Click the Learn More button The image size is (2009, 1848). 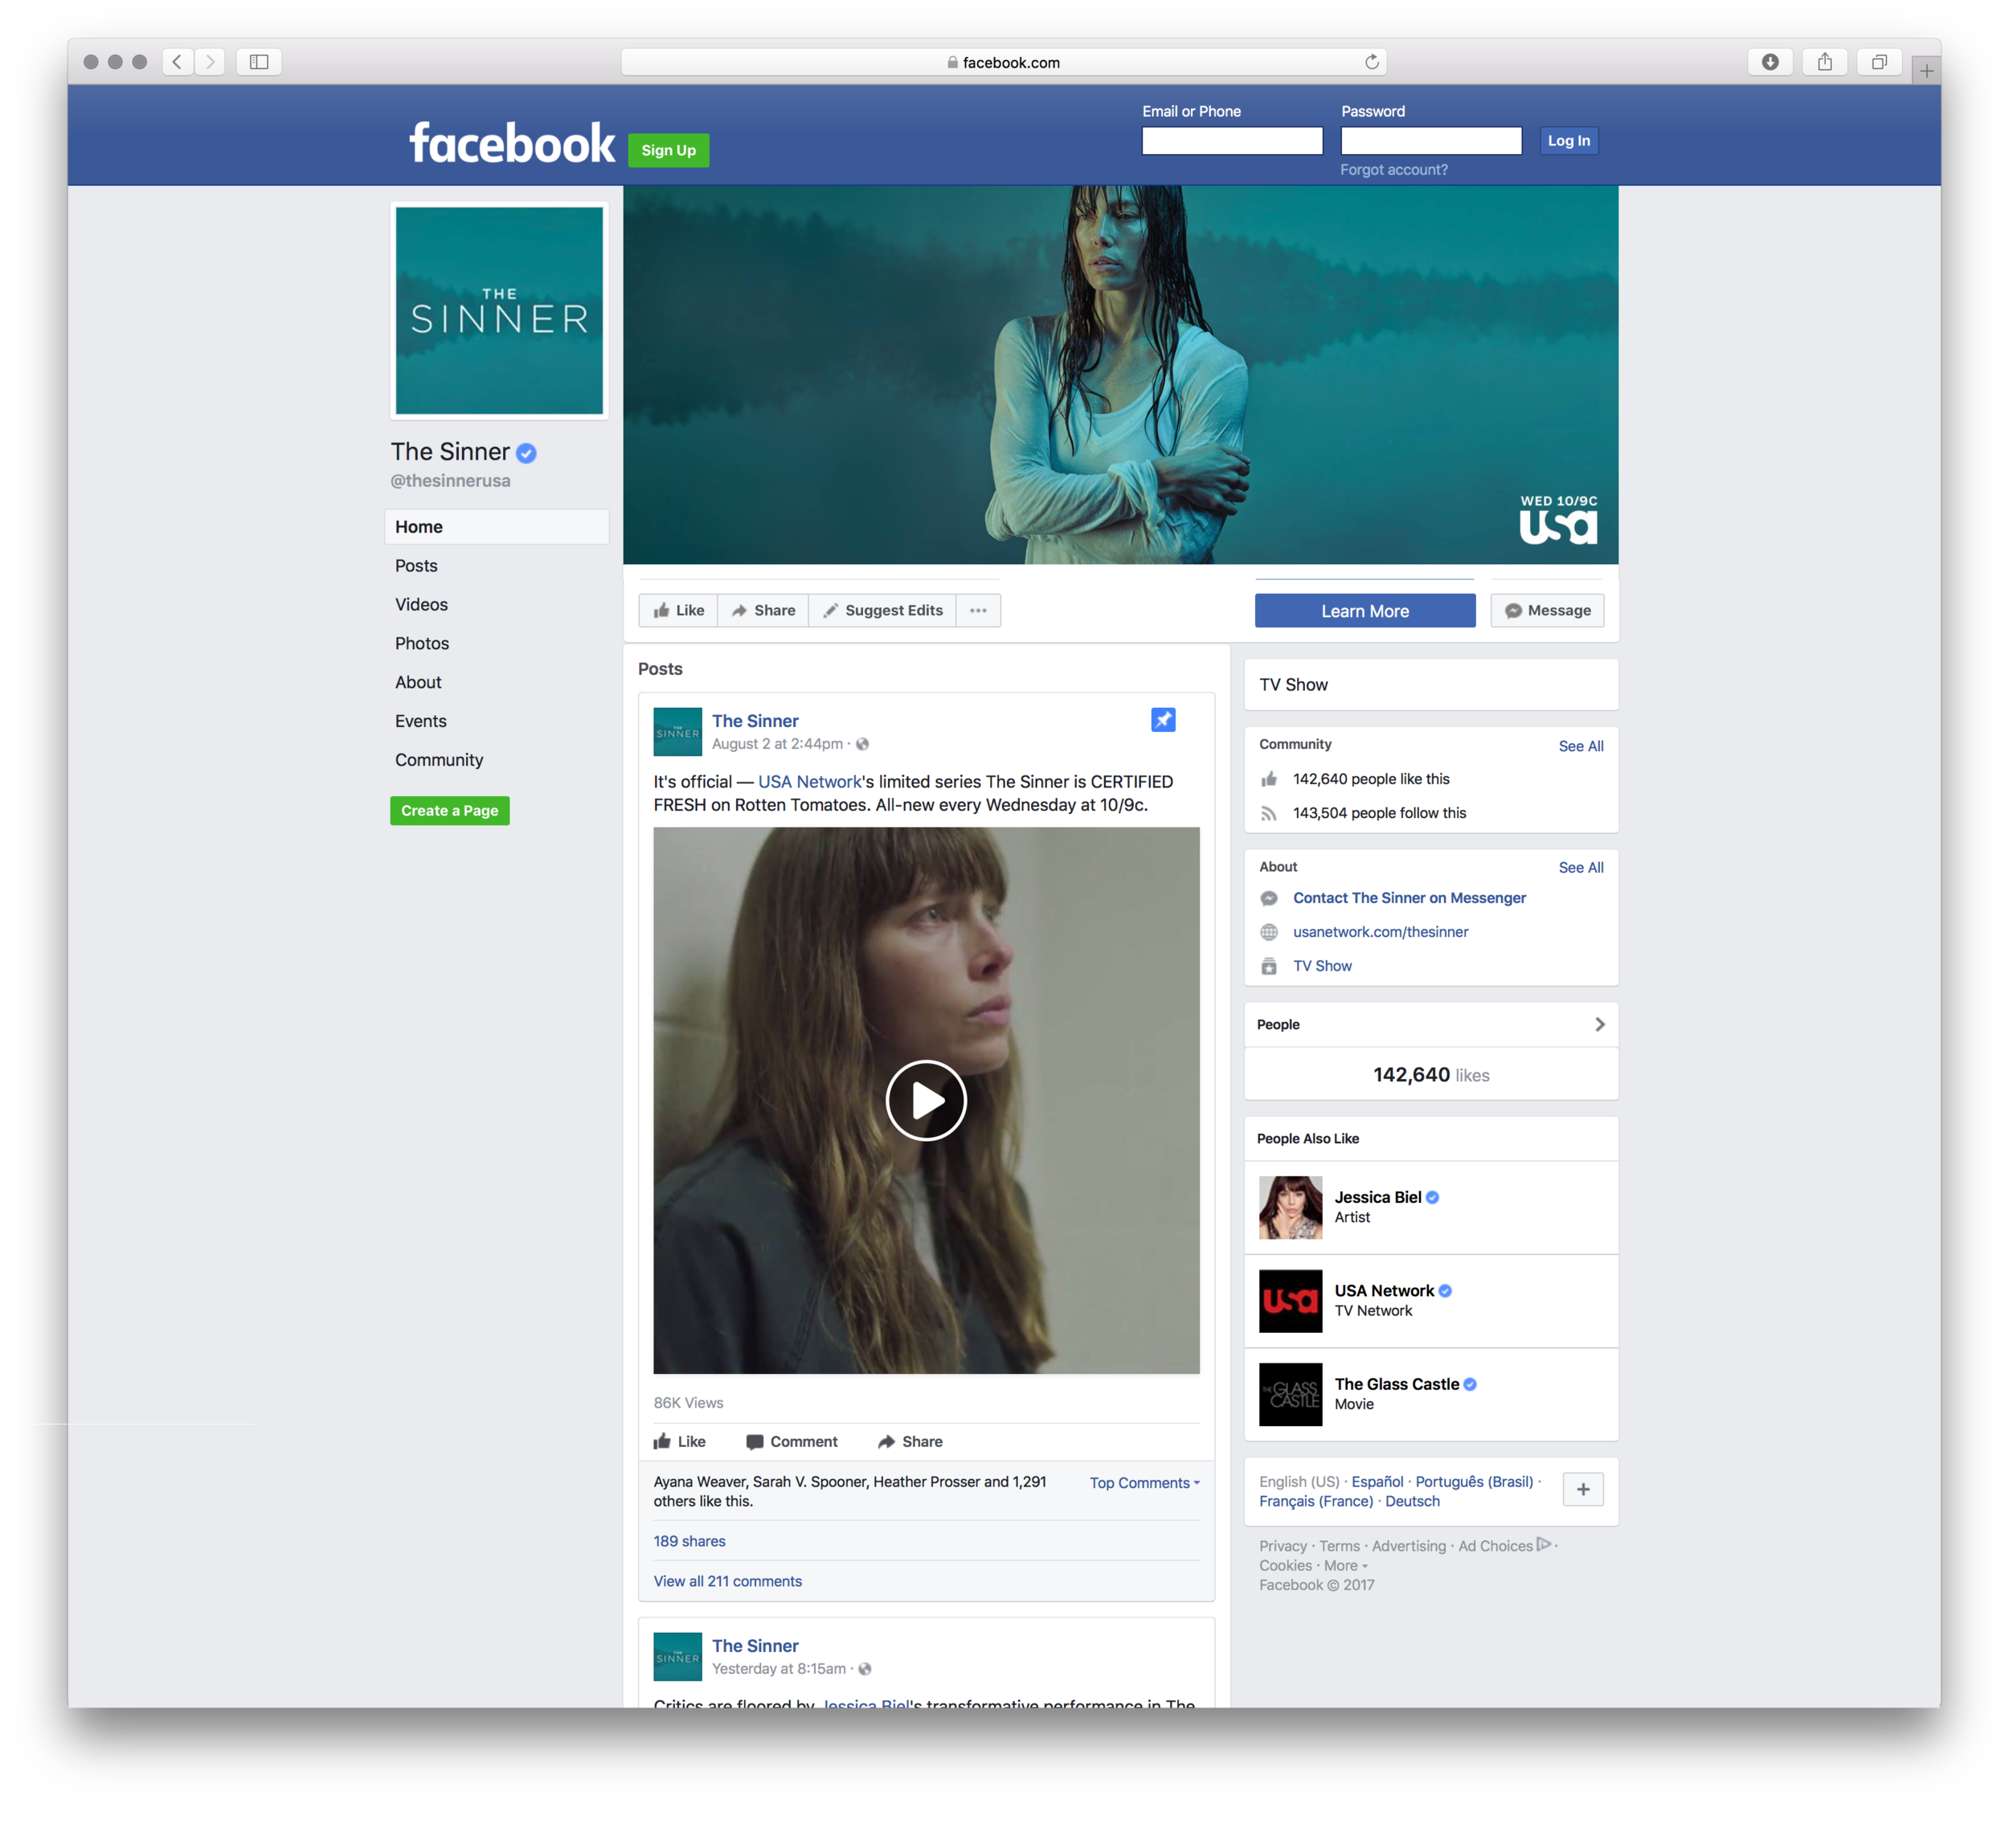click(x=1364, y=611)
